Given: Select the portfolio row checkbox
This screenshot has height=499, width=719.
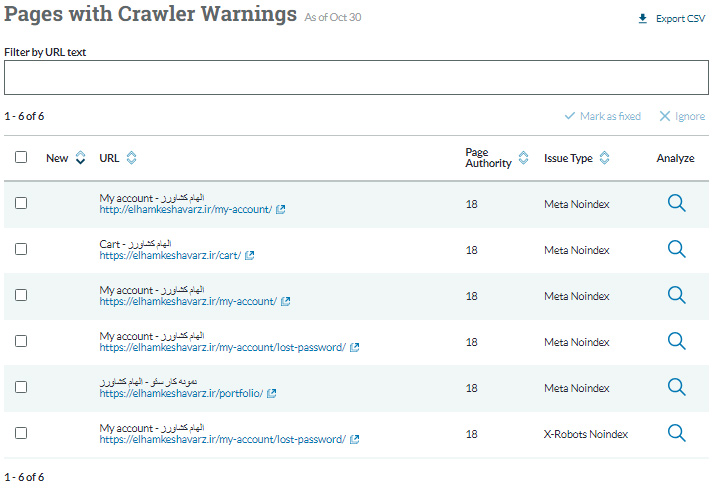Looking at the screenshot, I should click(21, 387).
